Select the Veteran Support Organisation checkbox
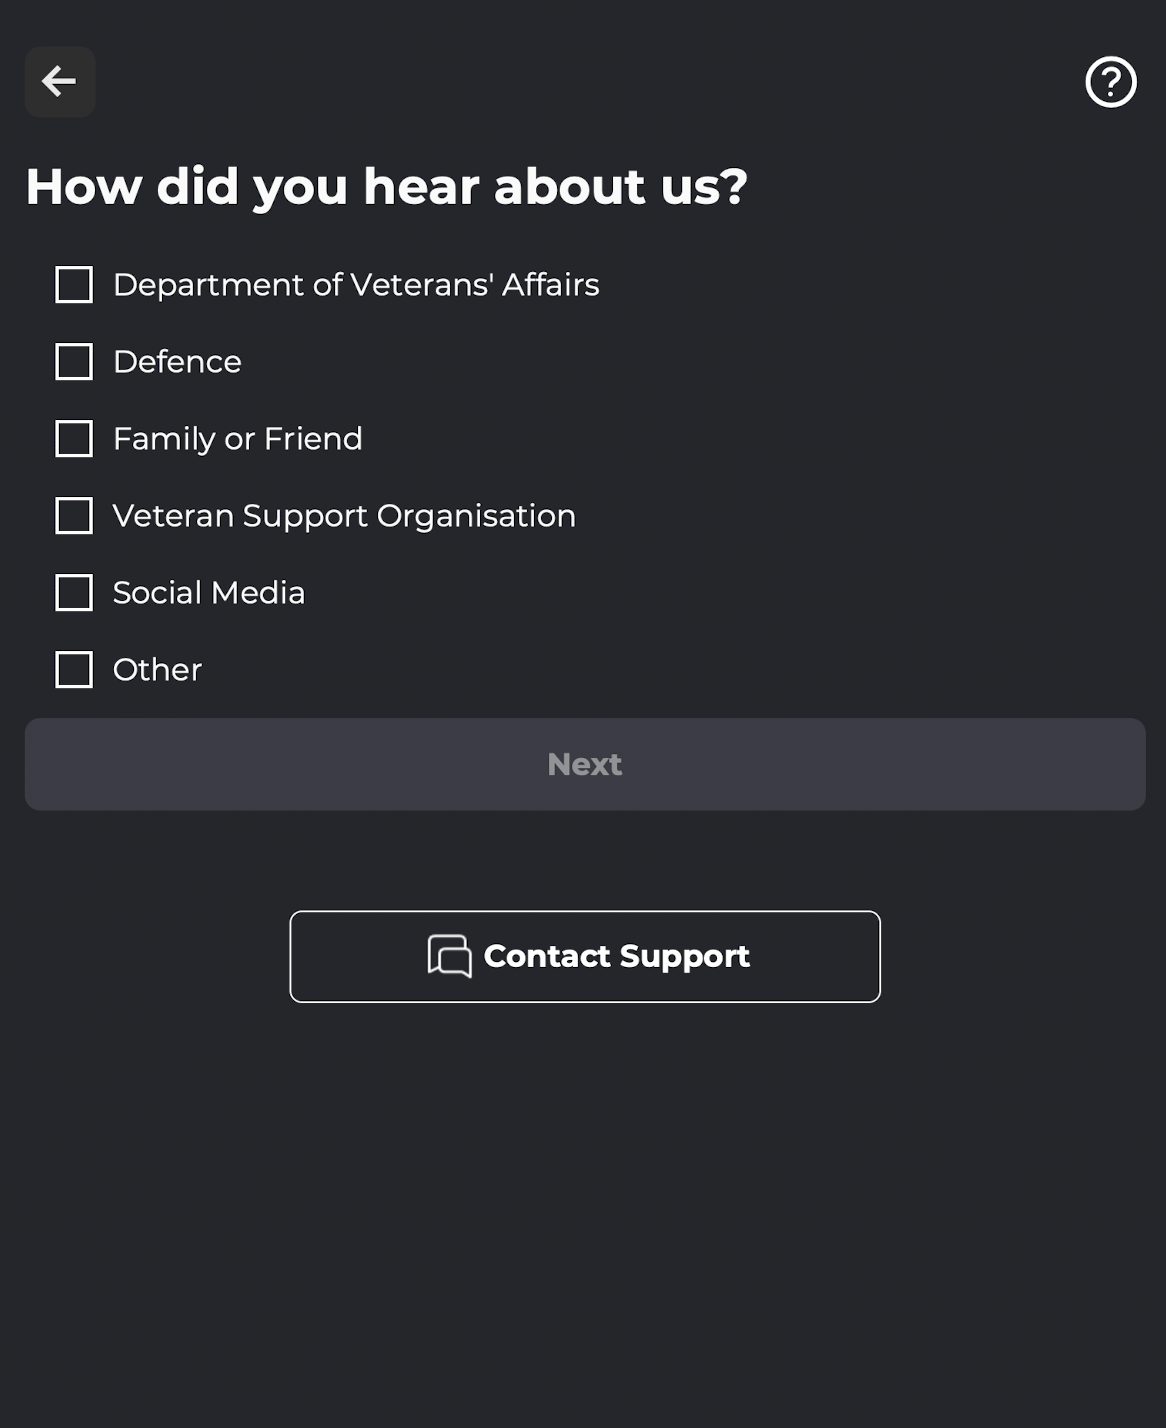The width and height of the screenshot is (1166, 1428). click(74, 516)
